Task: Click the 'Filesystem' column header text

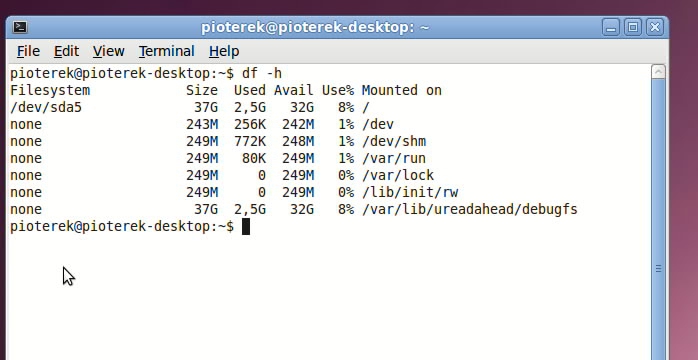Action: click(50, 90)
